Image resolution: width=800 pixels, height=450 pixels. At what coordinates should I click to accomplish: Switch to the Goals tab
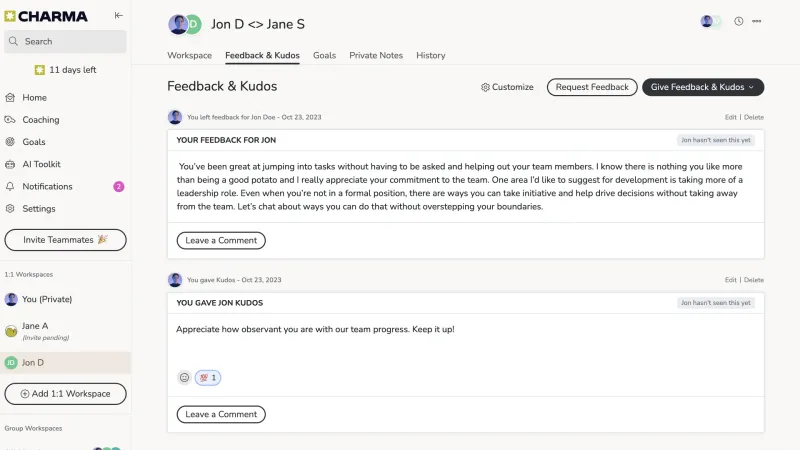point(324,56)
